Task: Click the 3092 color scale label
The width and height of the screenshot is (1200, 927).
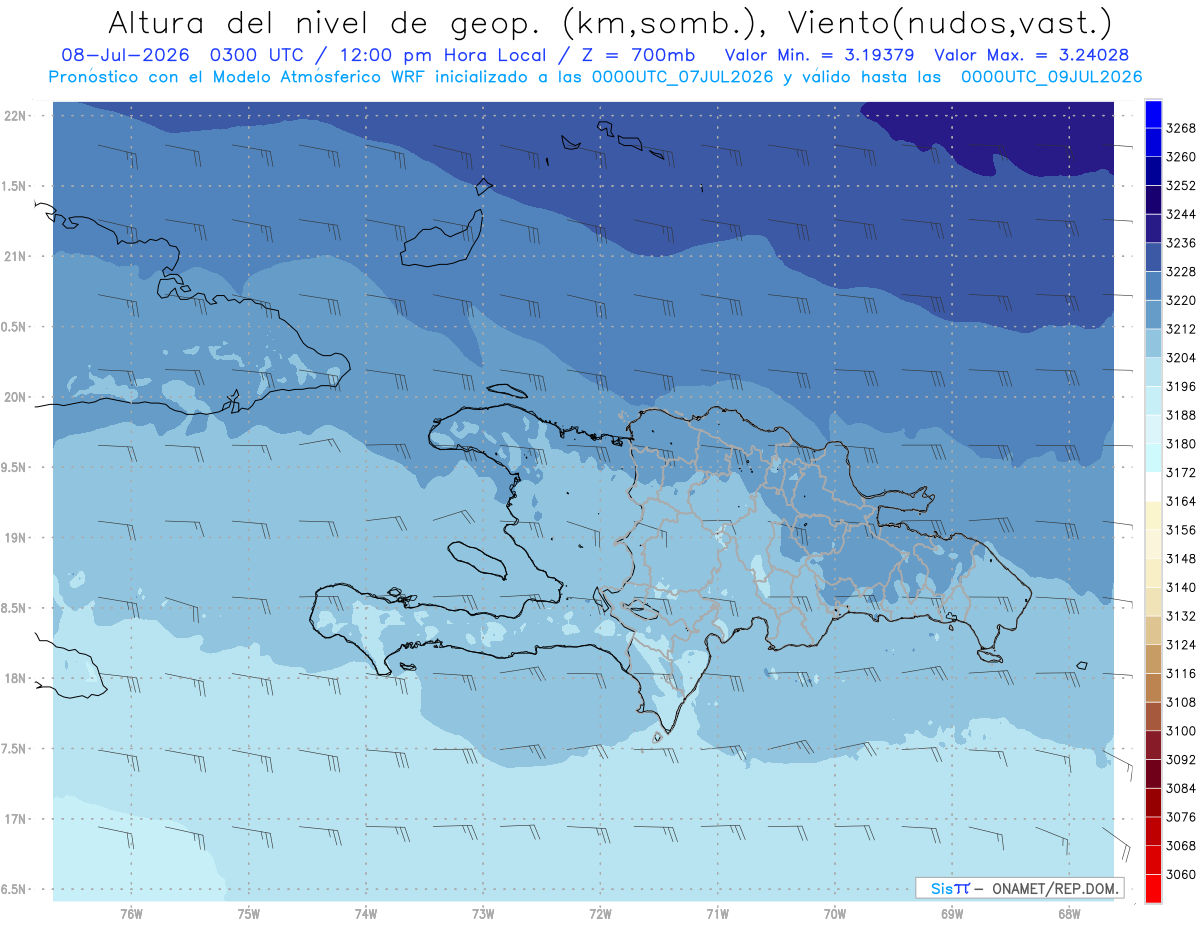Action: 1181,760
